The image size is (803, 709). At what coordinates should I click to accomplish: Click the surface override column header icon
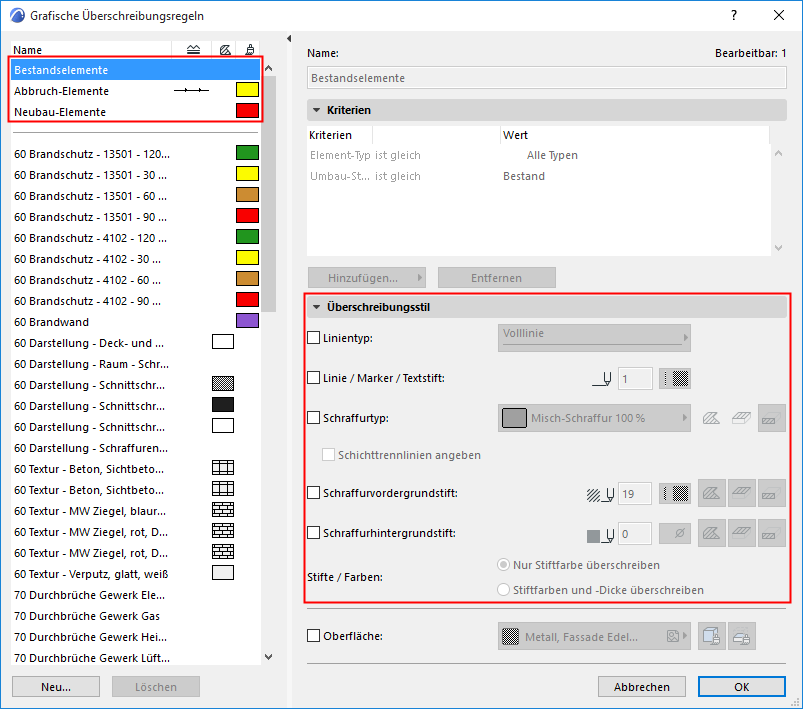249,50
